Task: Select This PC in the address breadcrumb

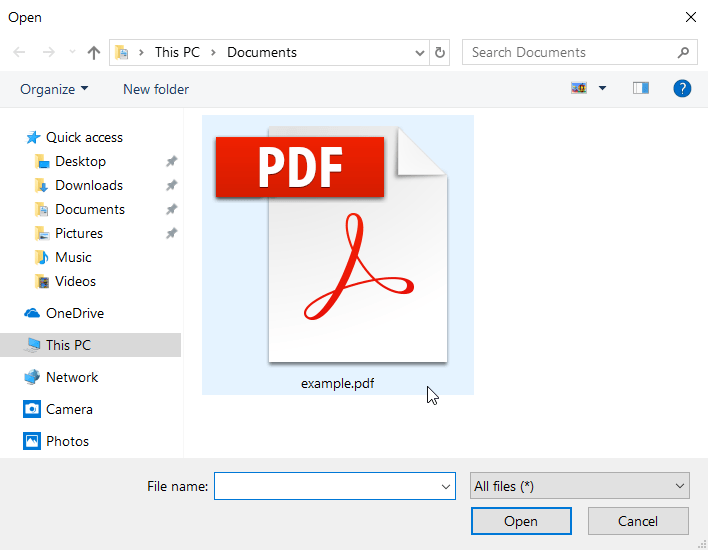Action: click(177, 52)
